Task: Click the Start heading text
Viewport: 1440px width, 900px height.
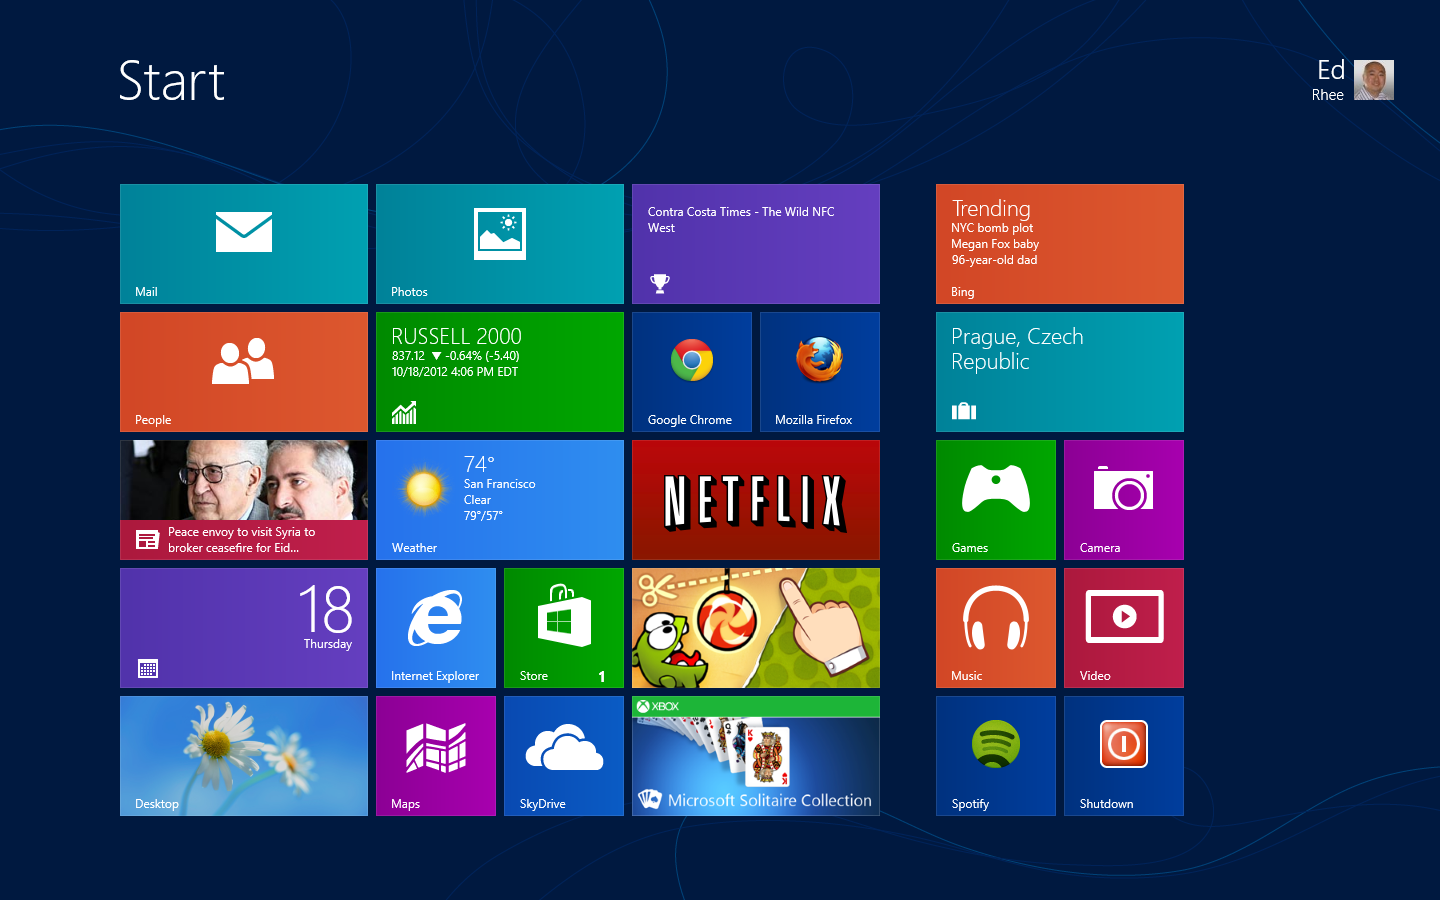Action: 171,81
